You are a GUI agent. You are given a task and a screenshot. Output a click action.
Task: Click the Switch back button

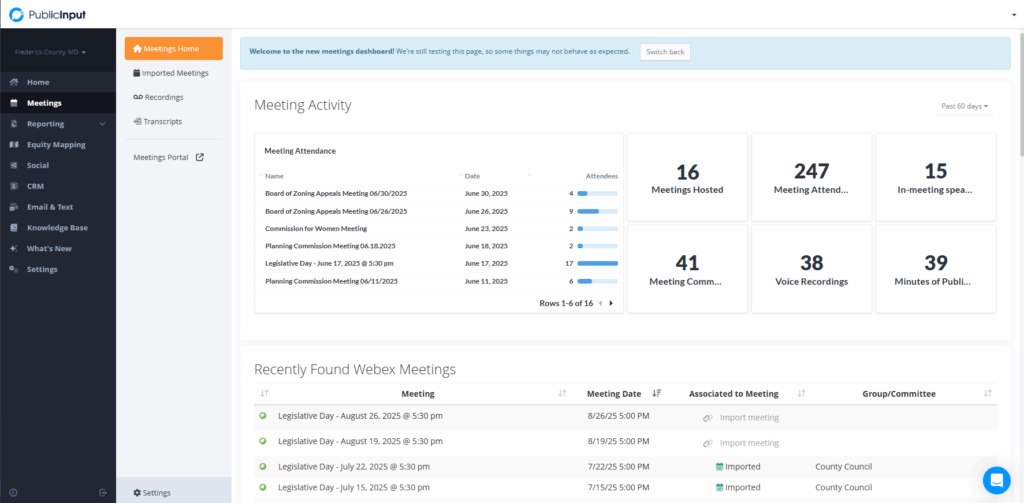665,52
